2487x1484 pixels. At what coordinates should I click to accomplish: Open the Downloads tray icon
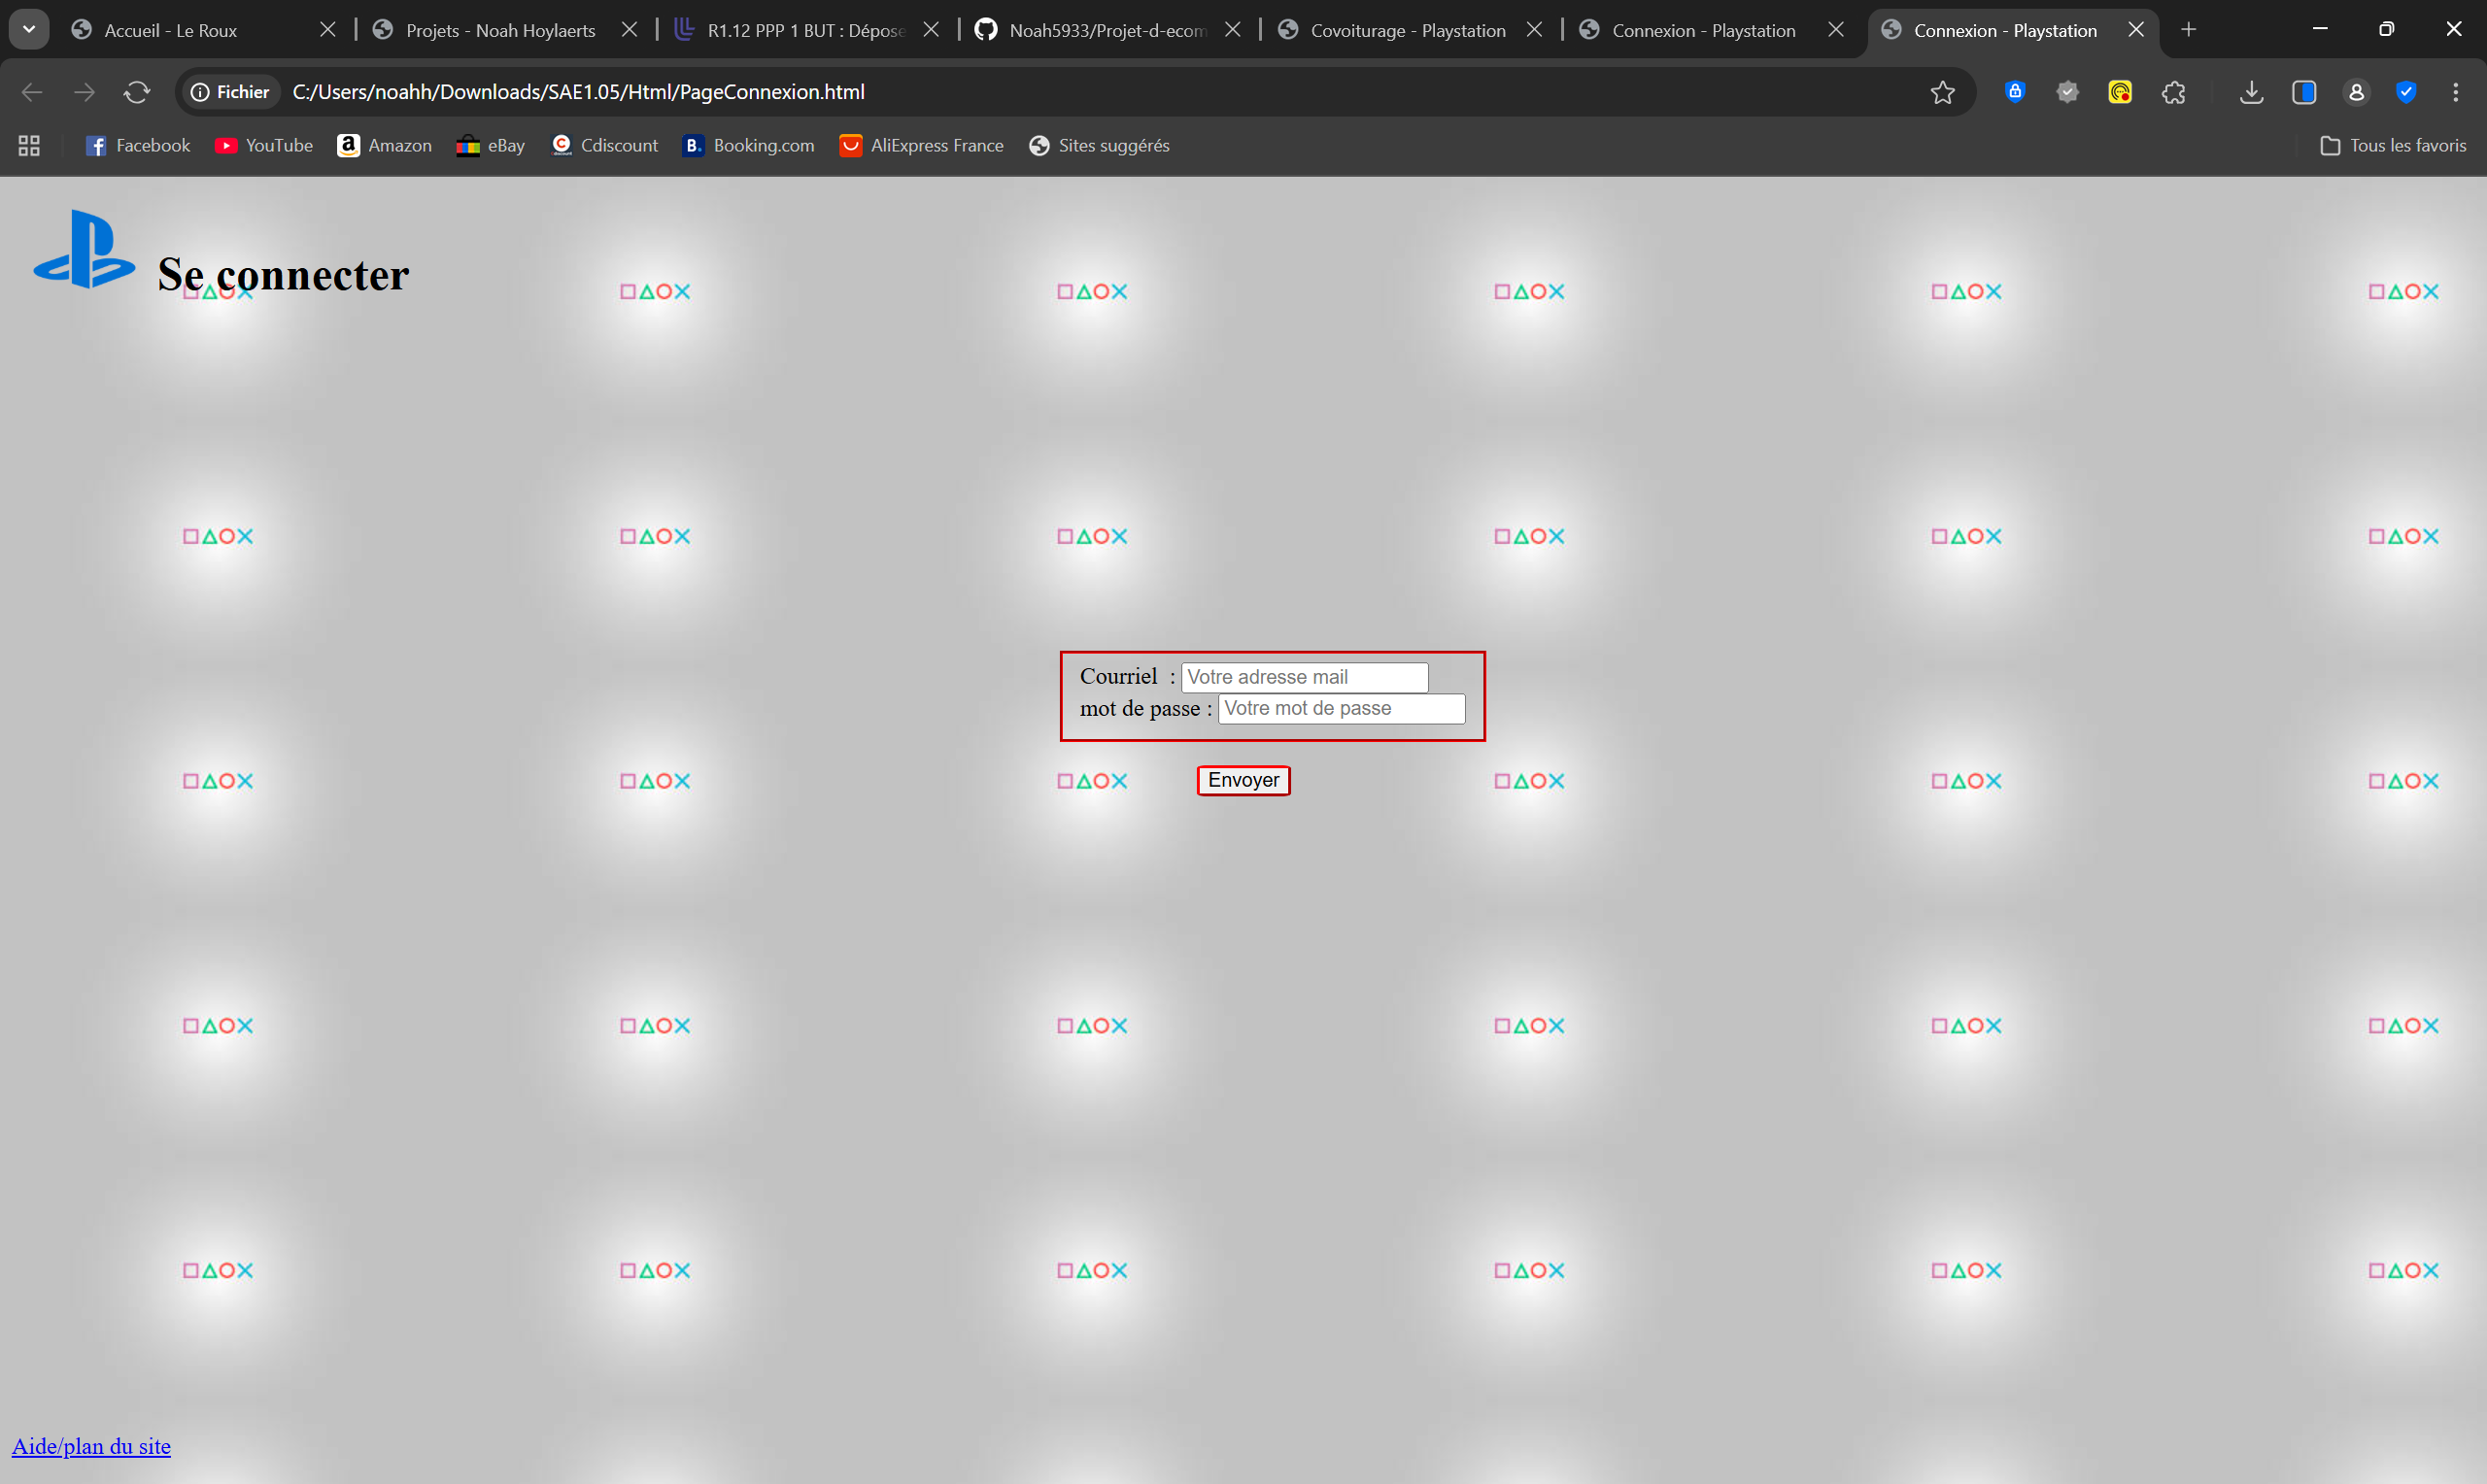(x=2251, y=92)
